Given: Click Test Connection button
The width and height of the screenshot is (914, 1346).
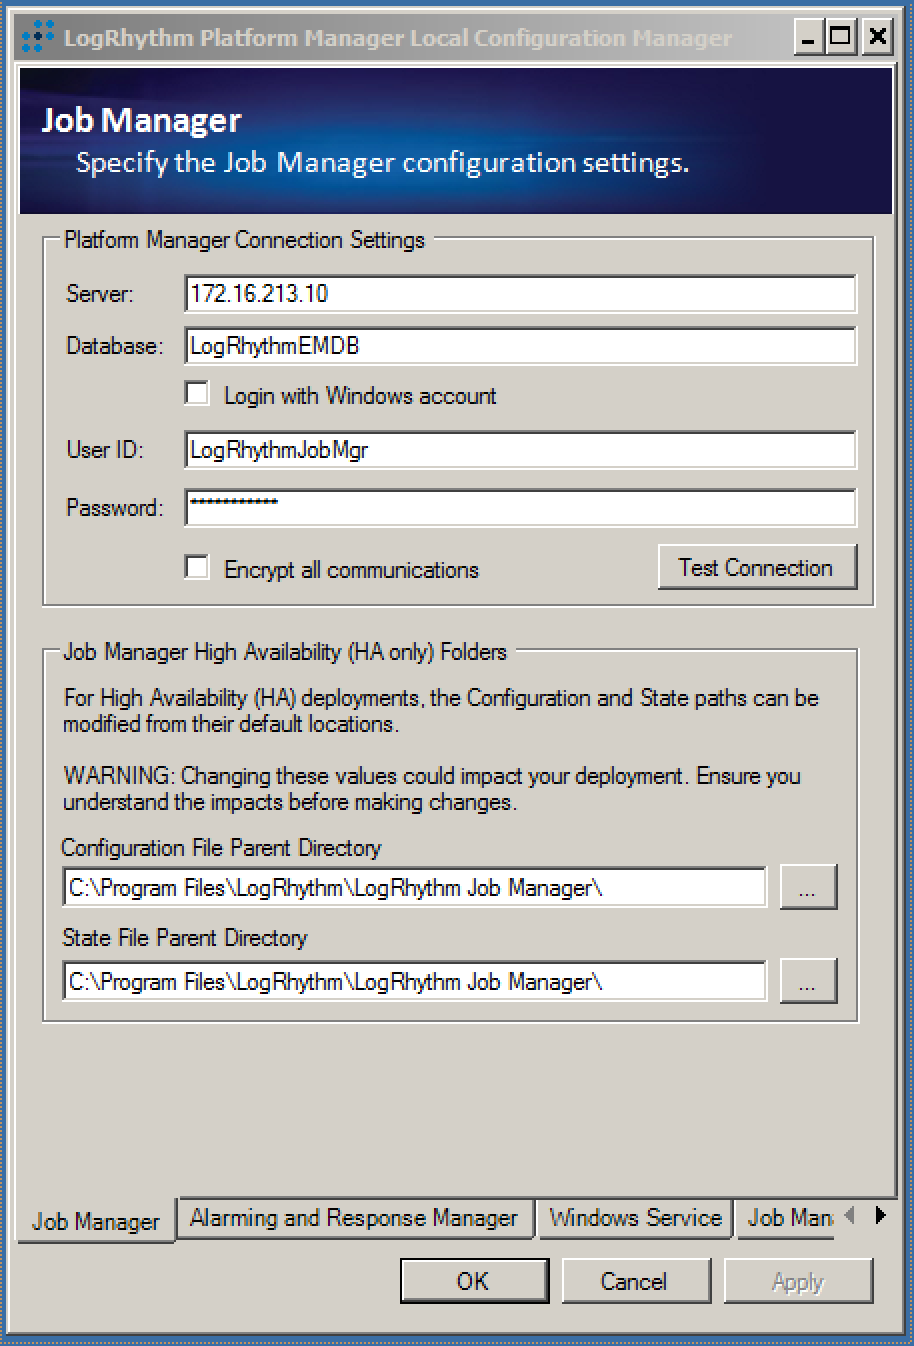Looking at the screenshot, I should pos(757,567).
